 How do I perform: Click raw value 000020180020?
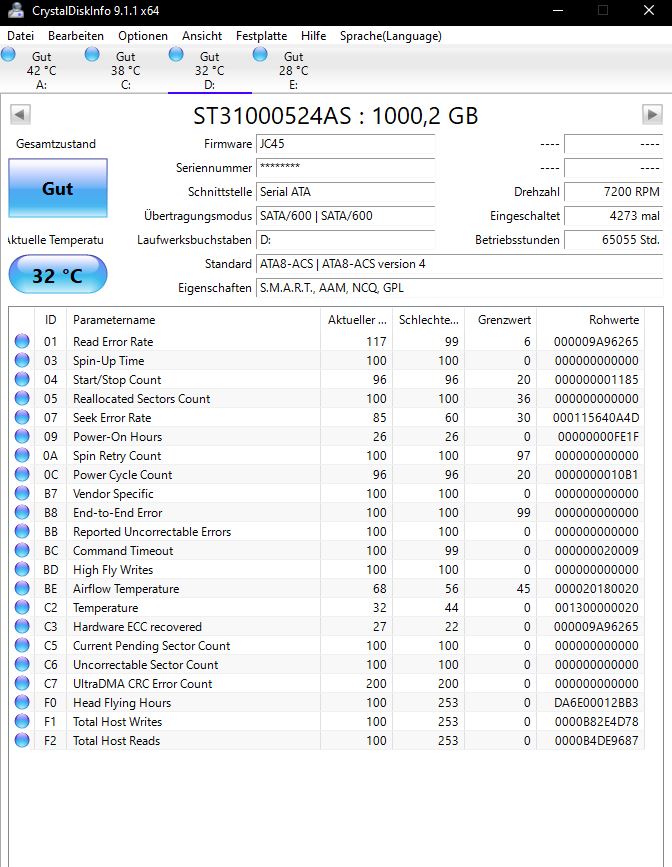596,589
